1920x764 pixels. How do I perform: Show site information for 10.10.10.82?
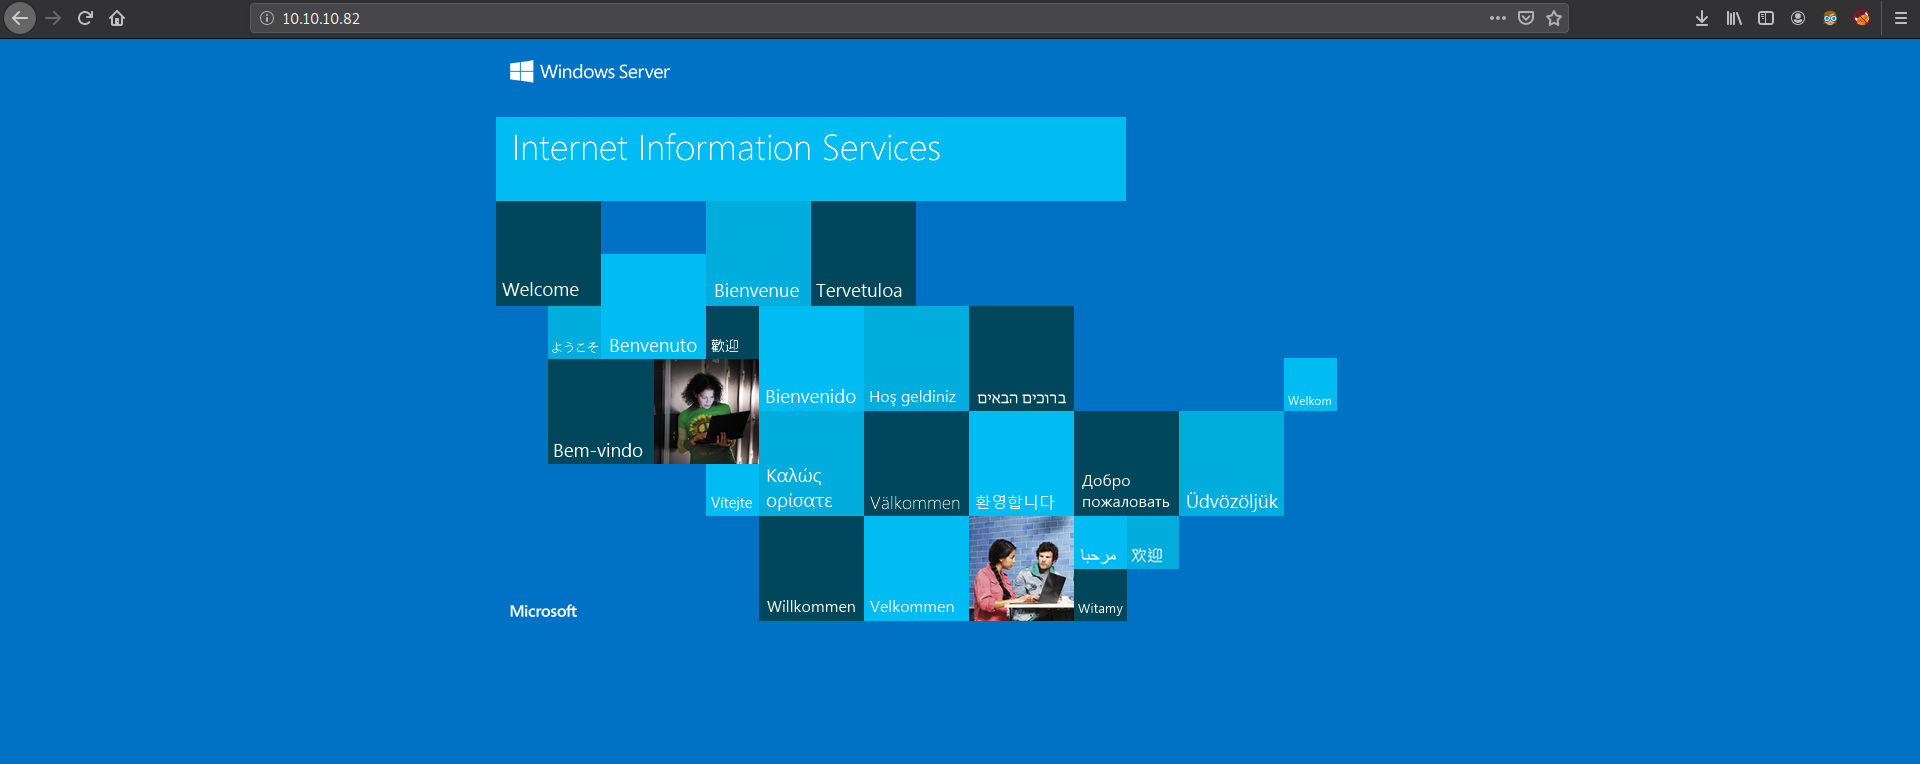[x=267, y=18]
